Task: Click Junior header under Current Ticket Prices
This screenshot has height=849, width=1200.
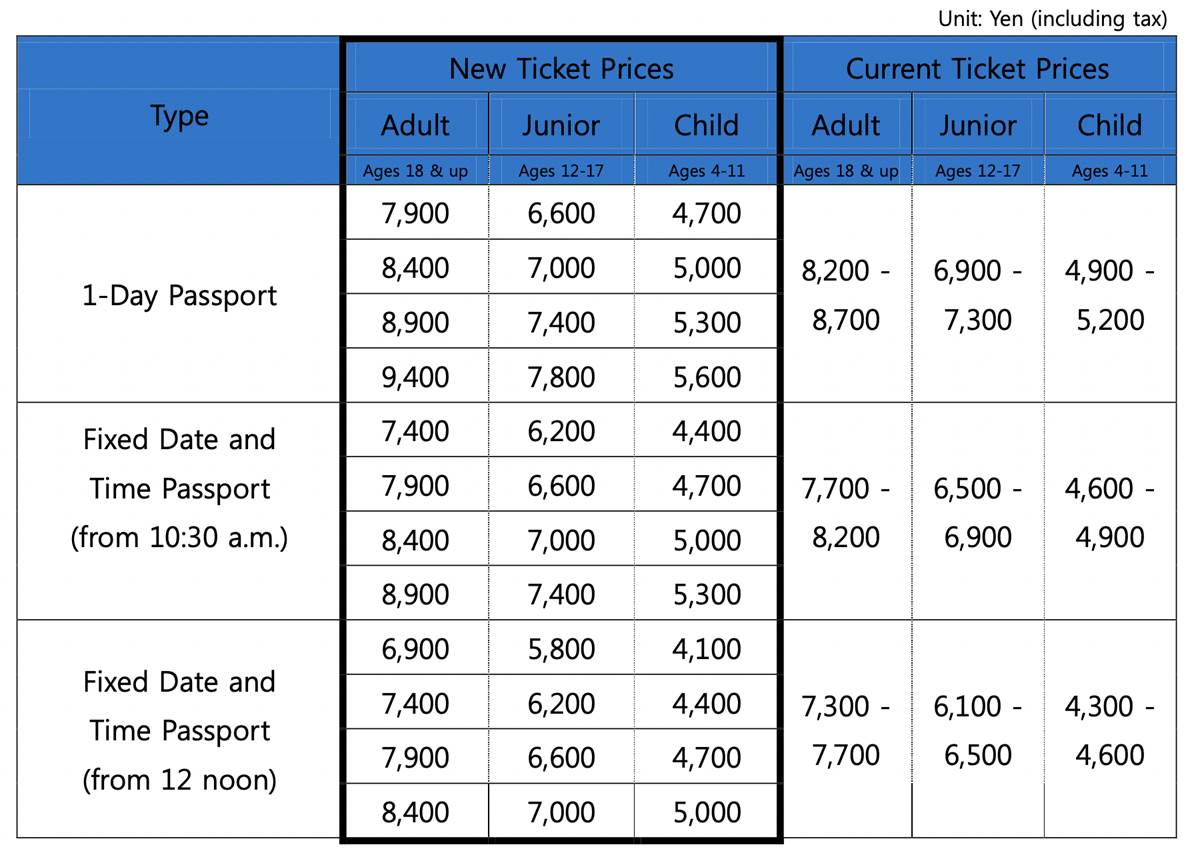Action: (977, 126)
